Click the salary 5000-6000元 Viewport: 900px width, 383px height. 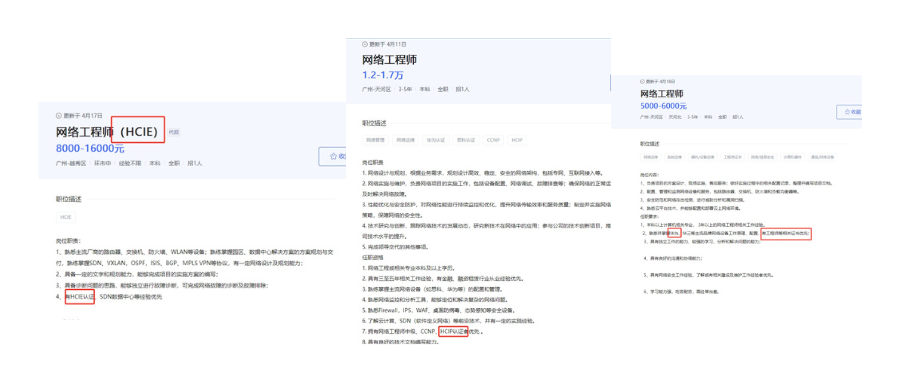point(664,106)
